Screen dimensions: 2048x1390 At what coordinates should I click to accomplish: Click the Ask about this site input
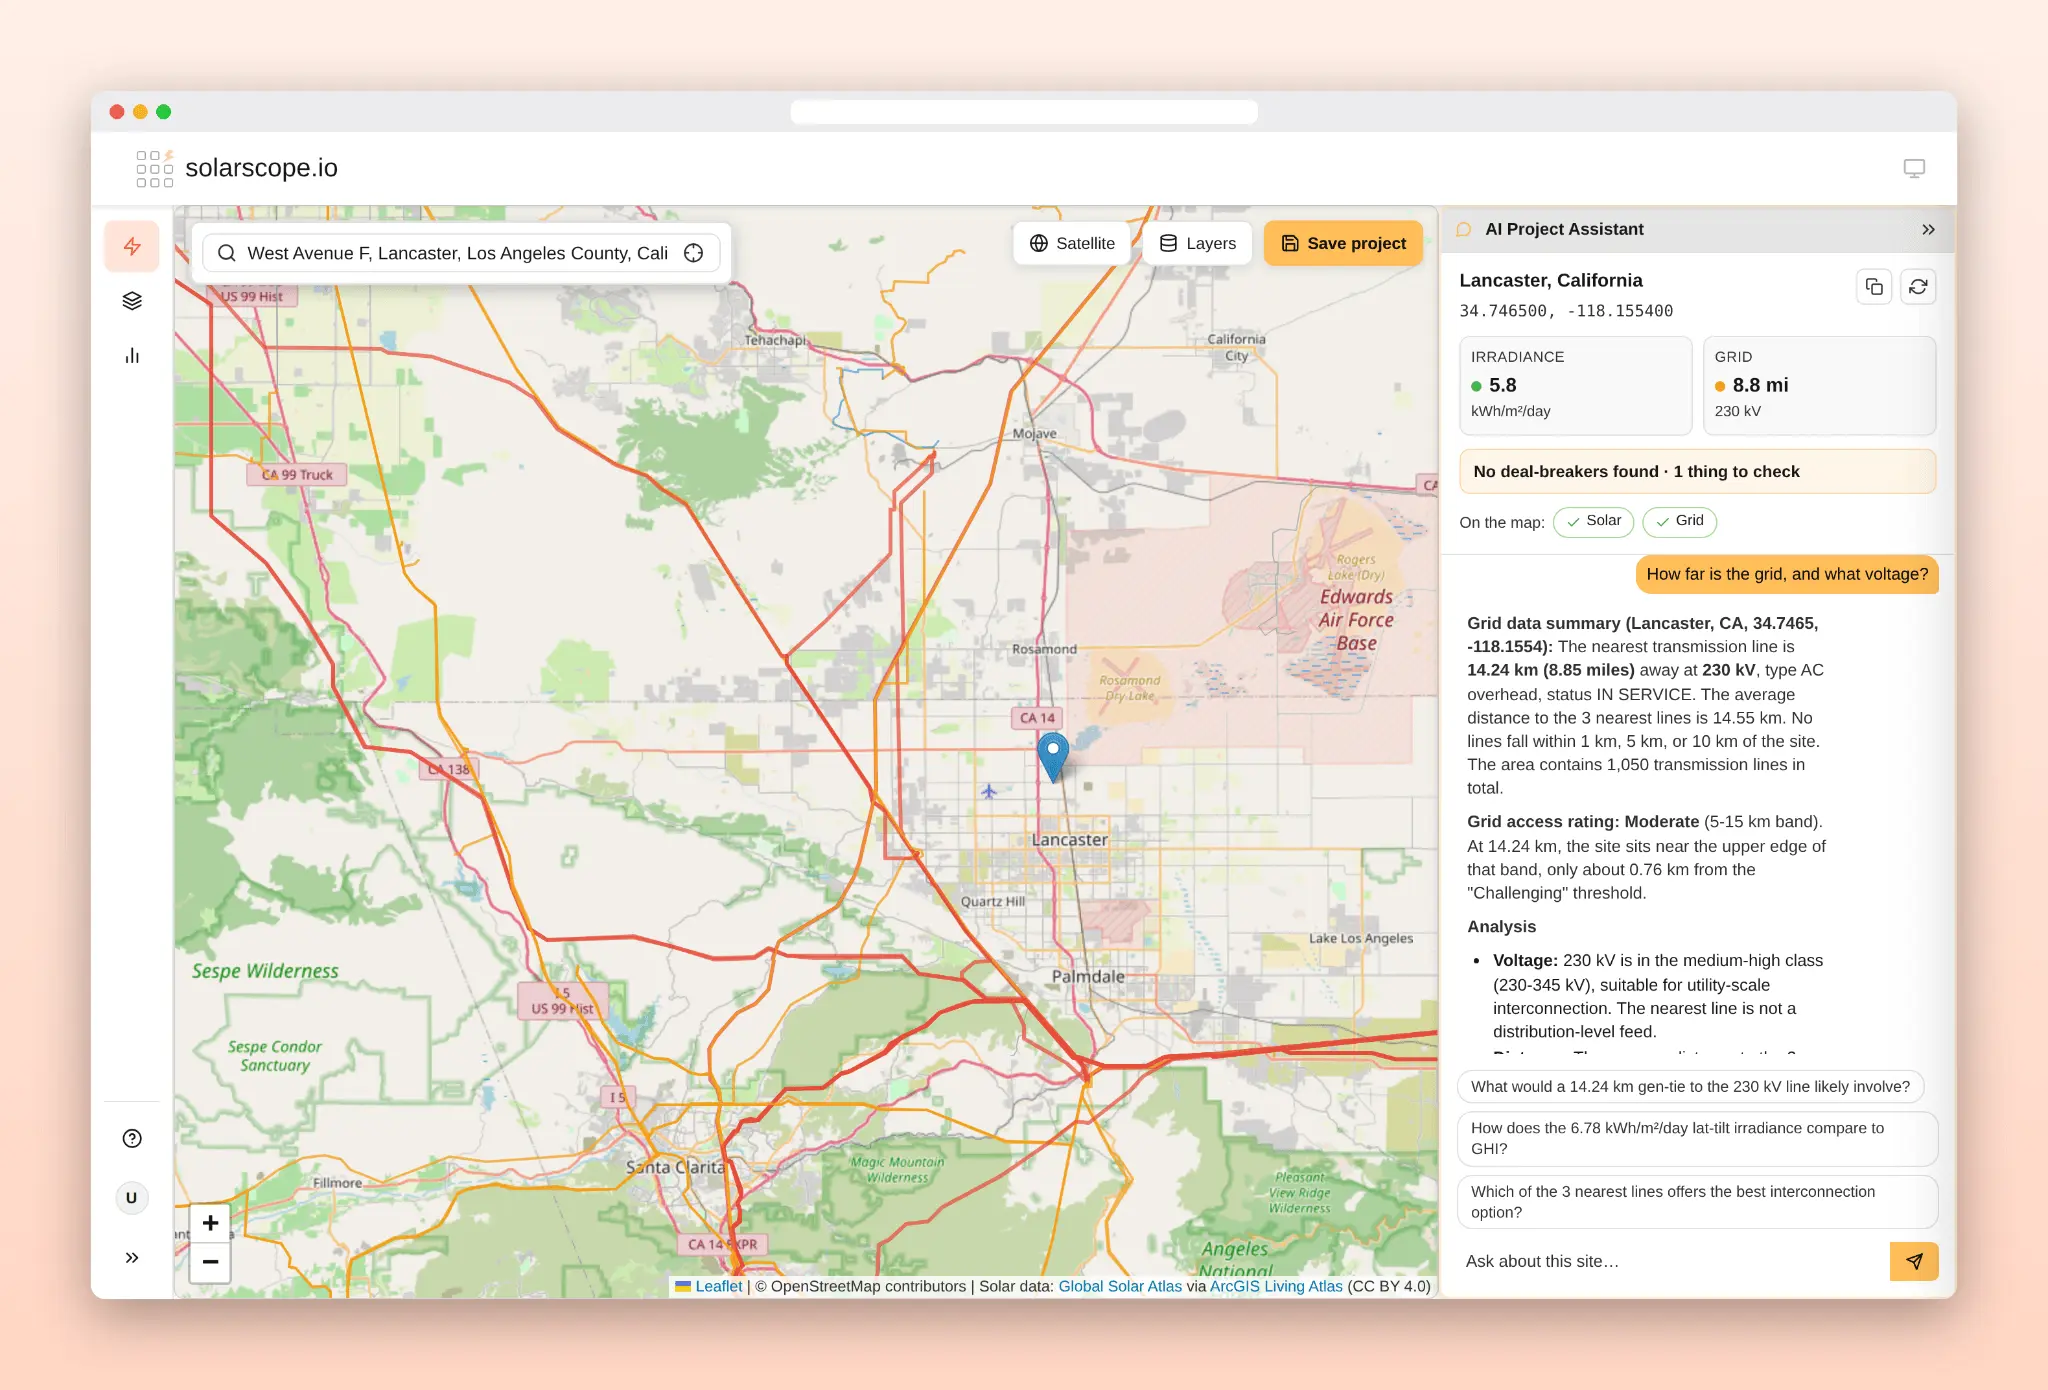[x=1672, y=1261]
